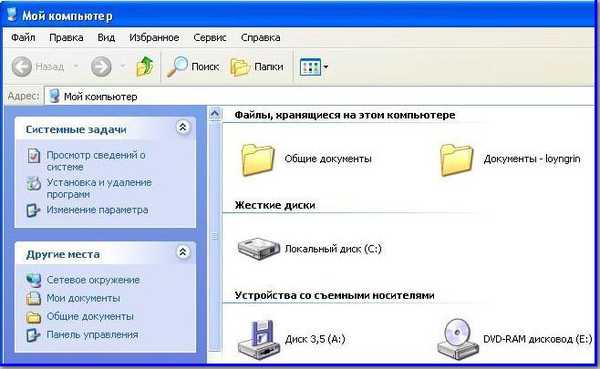
Task: Click the scrollbar up arrow
Action: click(215, 114)
